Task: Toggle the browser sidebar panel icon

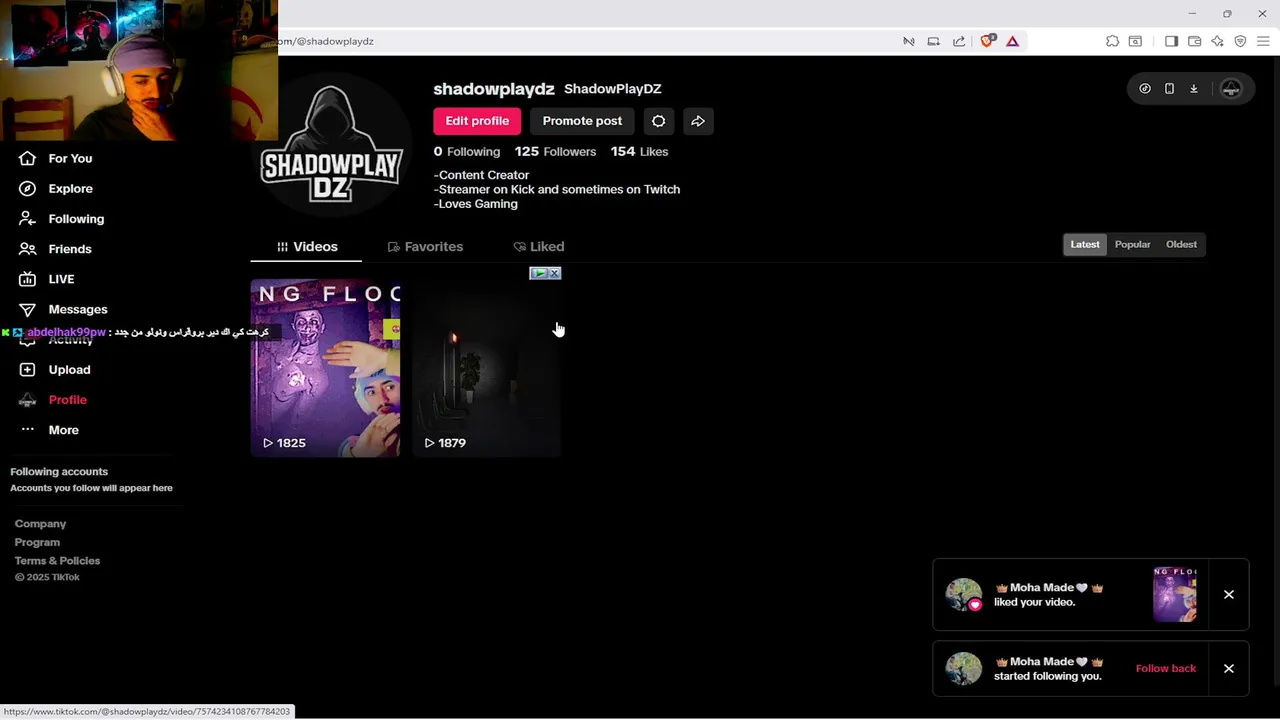Action: coord(1171,41)
